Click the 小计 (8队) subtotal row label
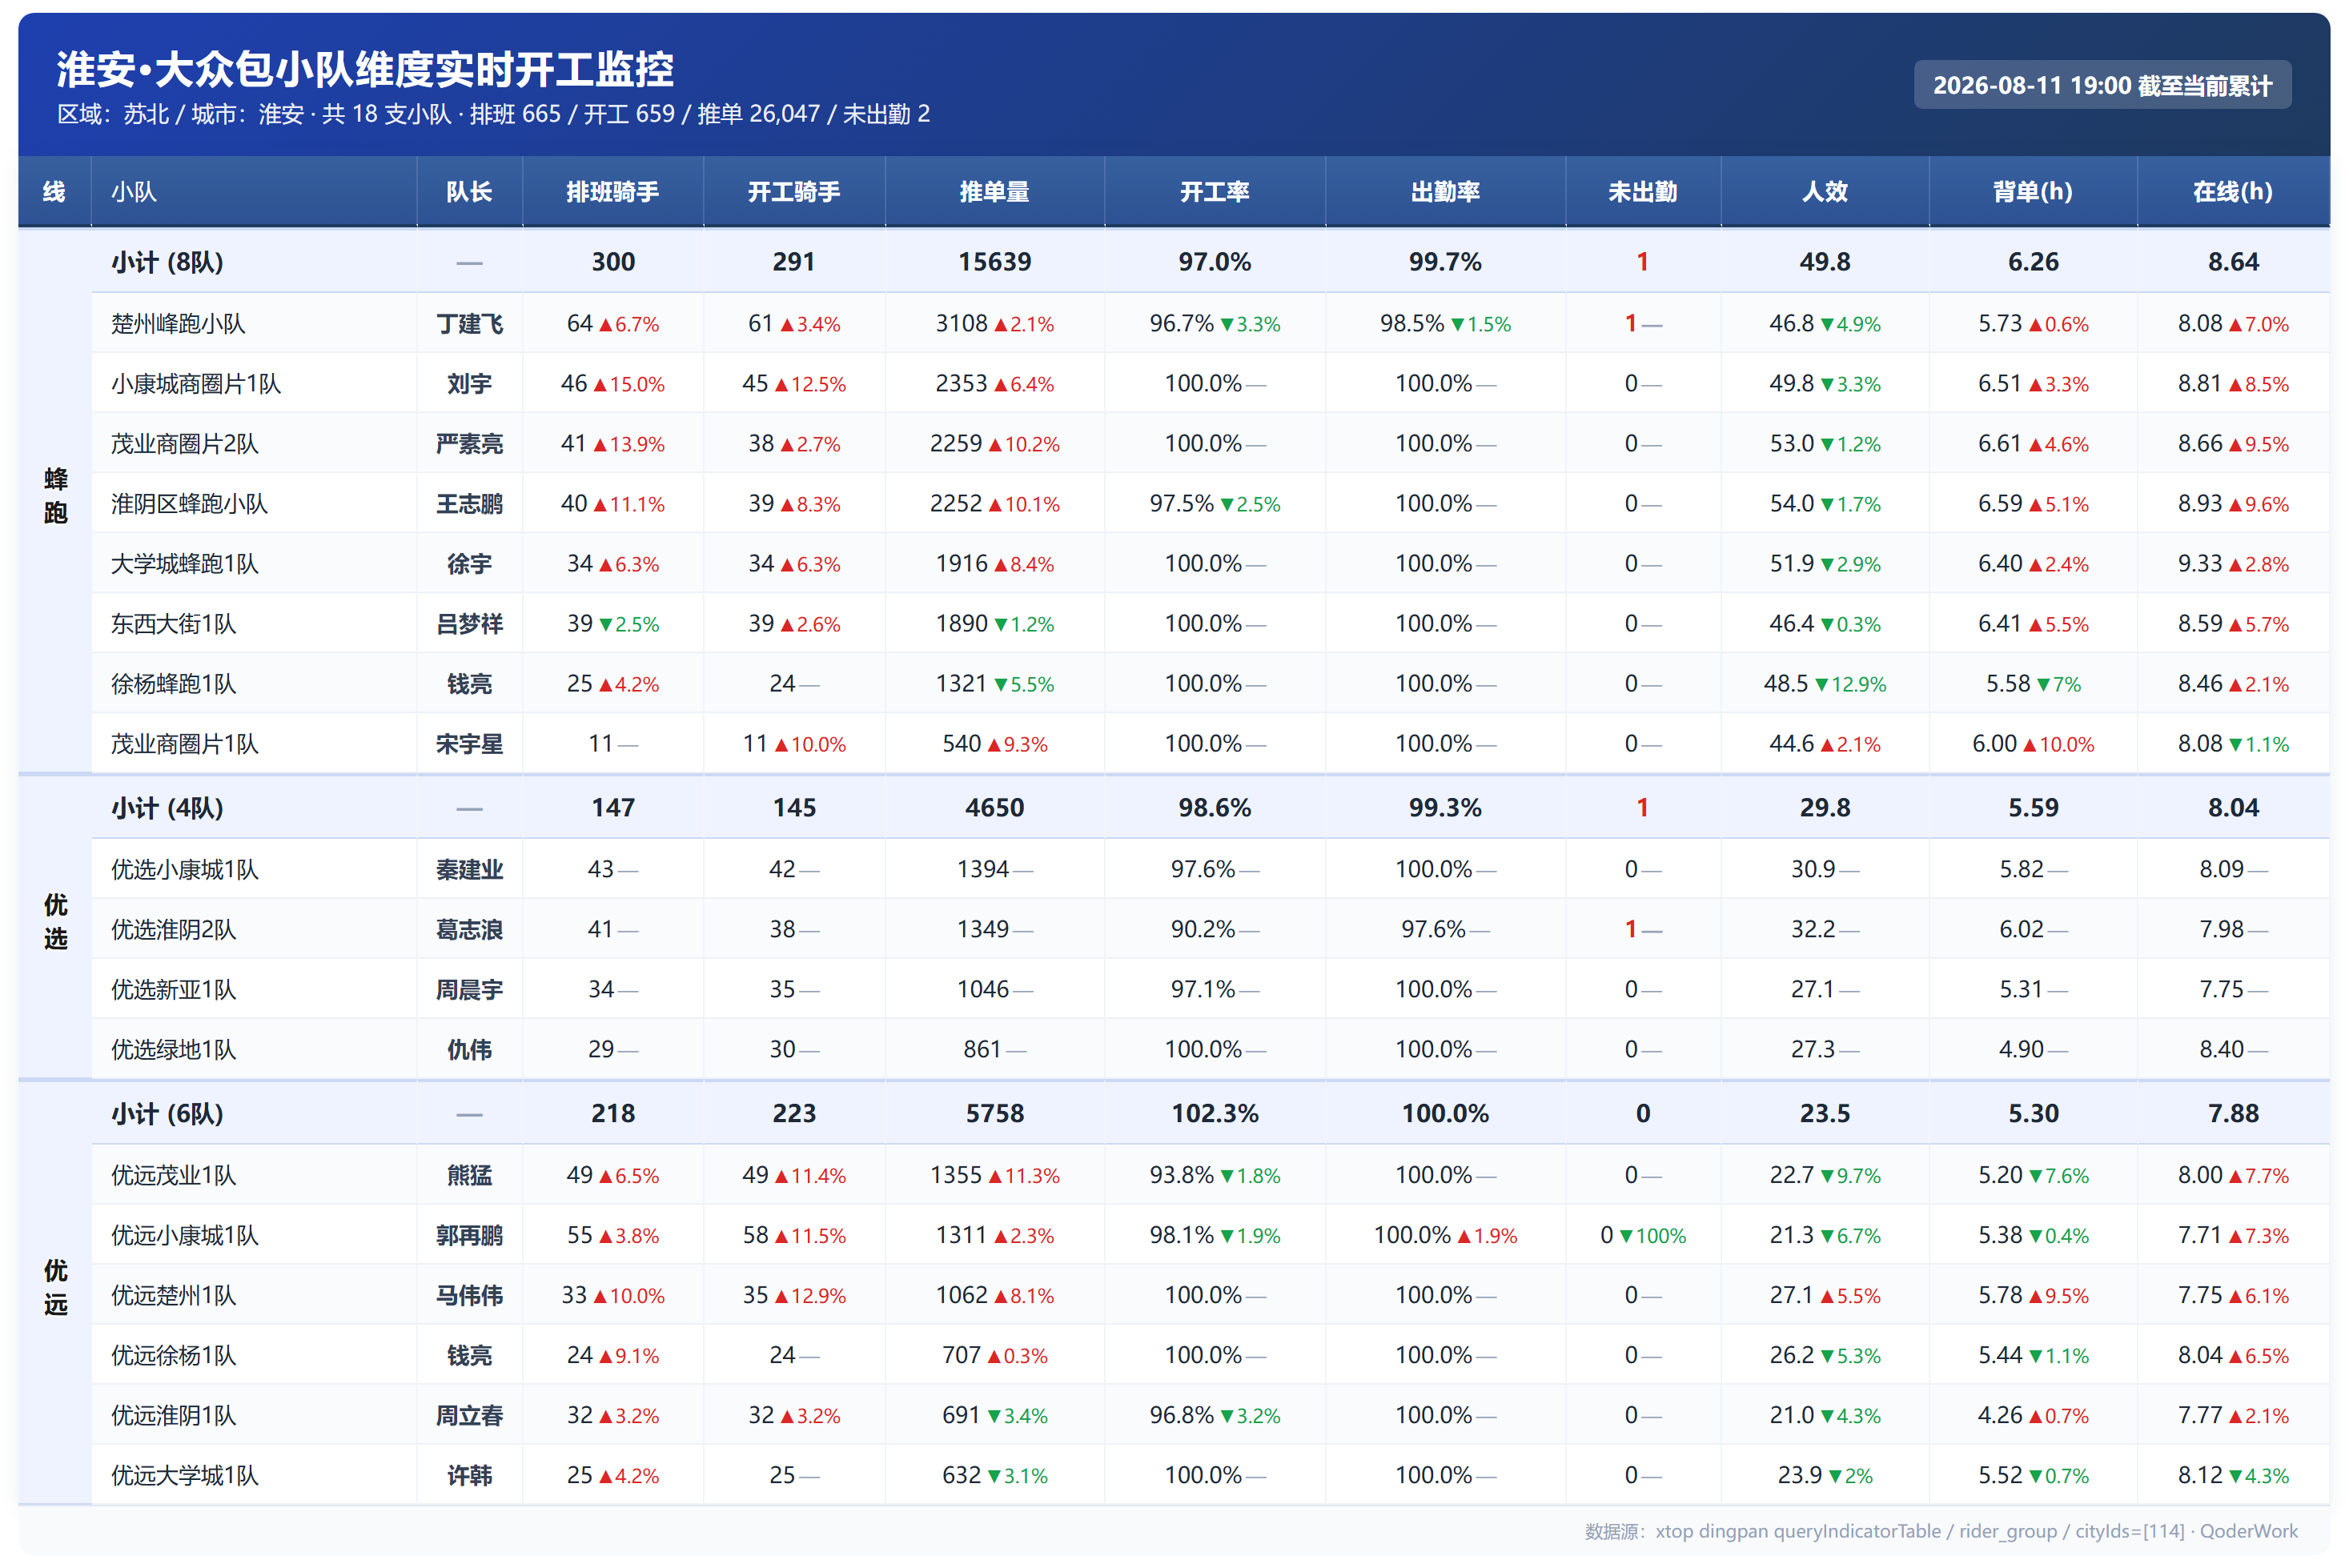 [x=167, y=262]
